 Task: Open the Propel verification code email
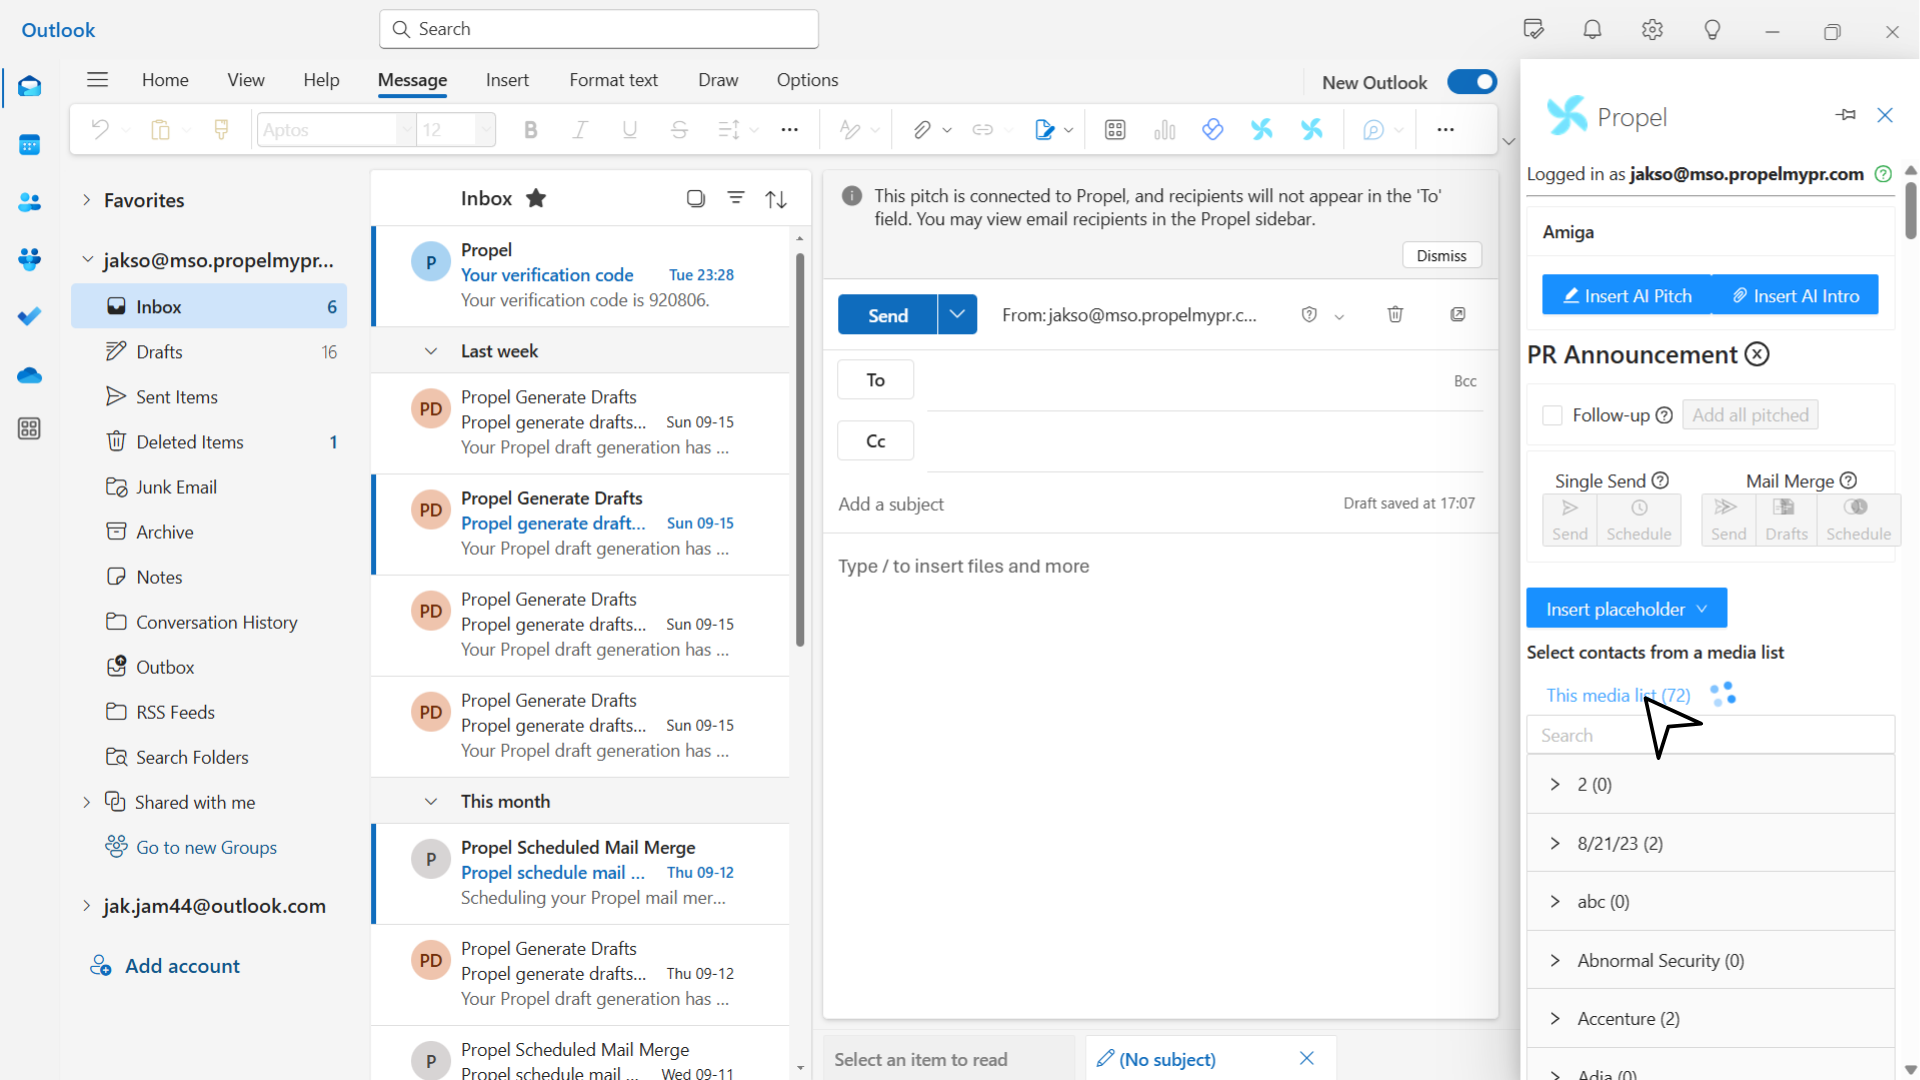pyautogui.click(x=582, y=275)
